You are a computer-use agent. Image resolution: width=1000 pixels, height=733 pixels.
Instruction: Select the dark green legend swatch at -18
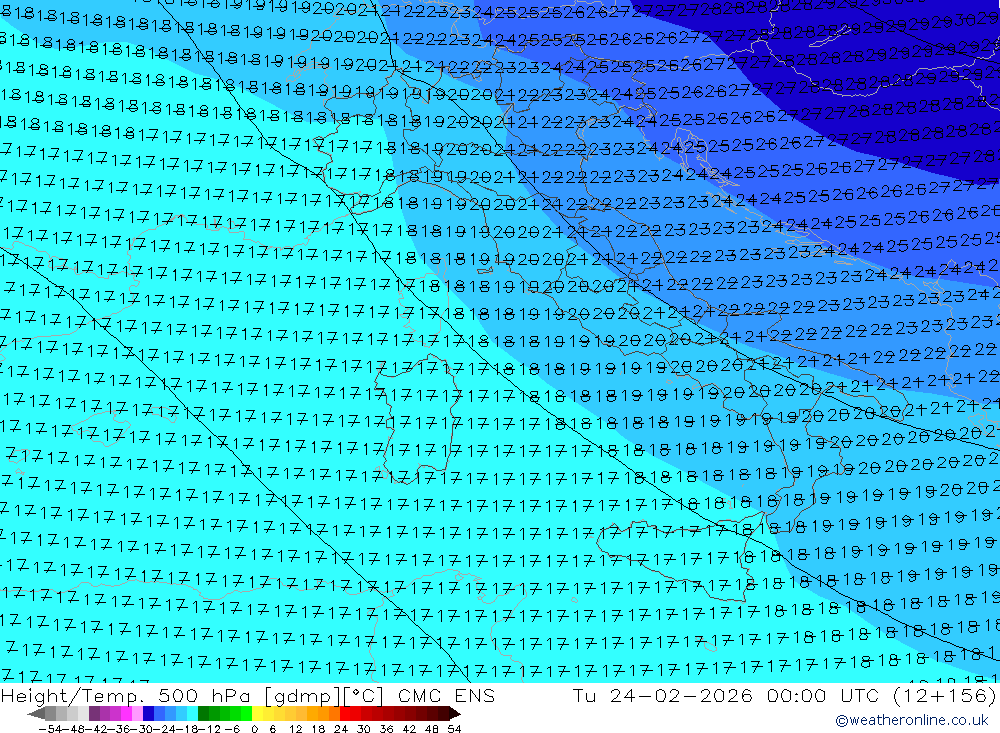point(203,713)
